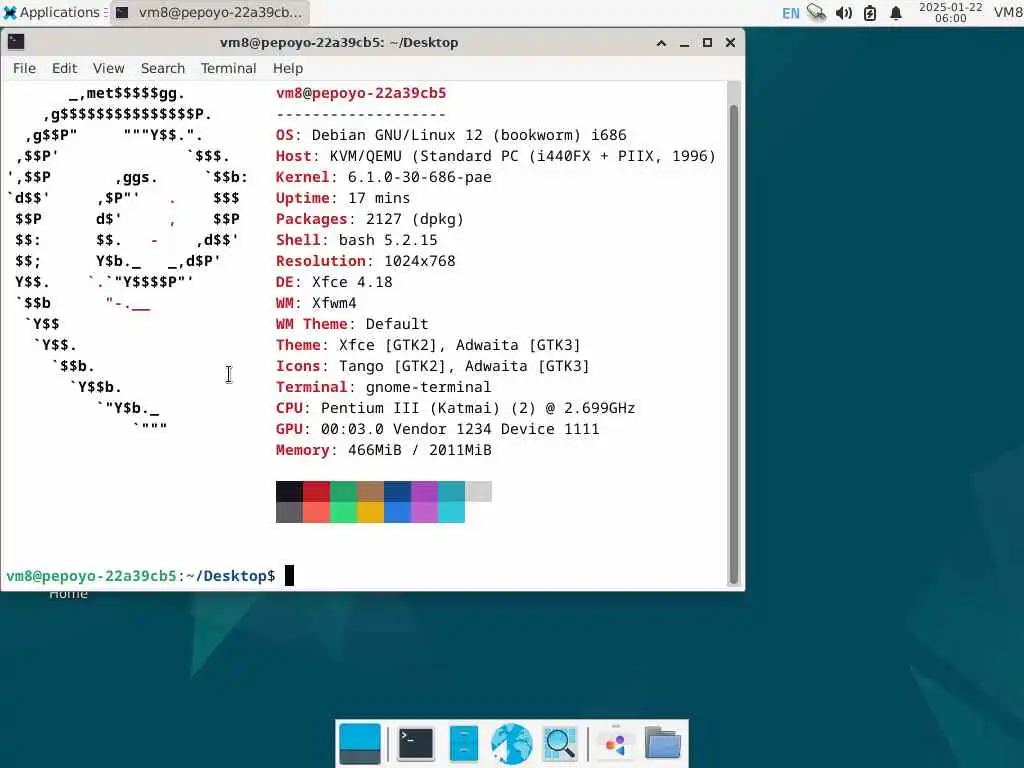
Task: Open the colorful dots dock icon
Action: click(615, 743)
